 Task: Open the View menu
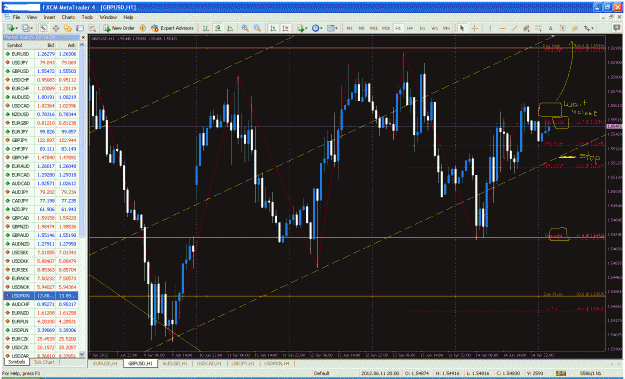tap(31, 18)
